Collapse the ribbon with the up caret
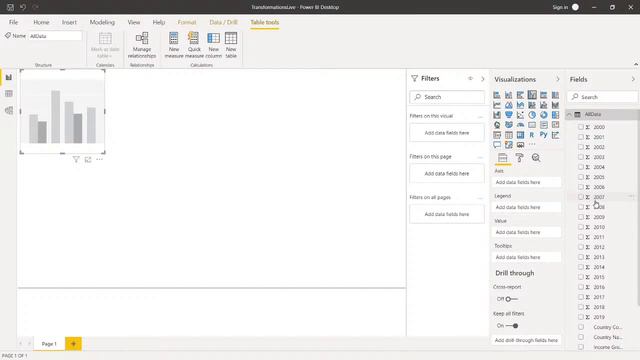640x360 pixels. tap(636, 64)
